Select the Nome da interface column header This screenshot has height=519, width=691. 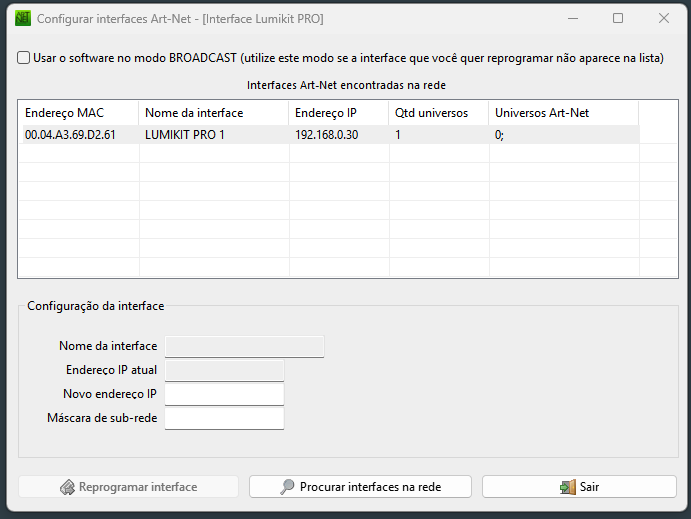[214, 113]
